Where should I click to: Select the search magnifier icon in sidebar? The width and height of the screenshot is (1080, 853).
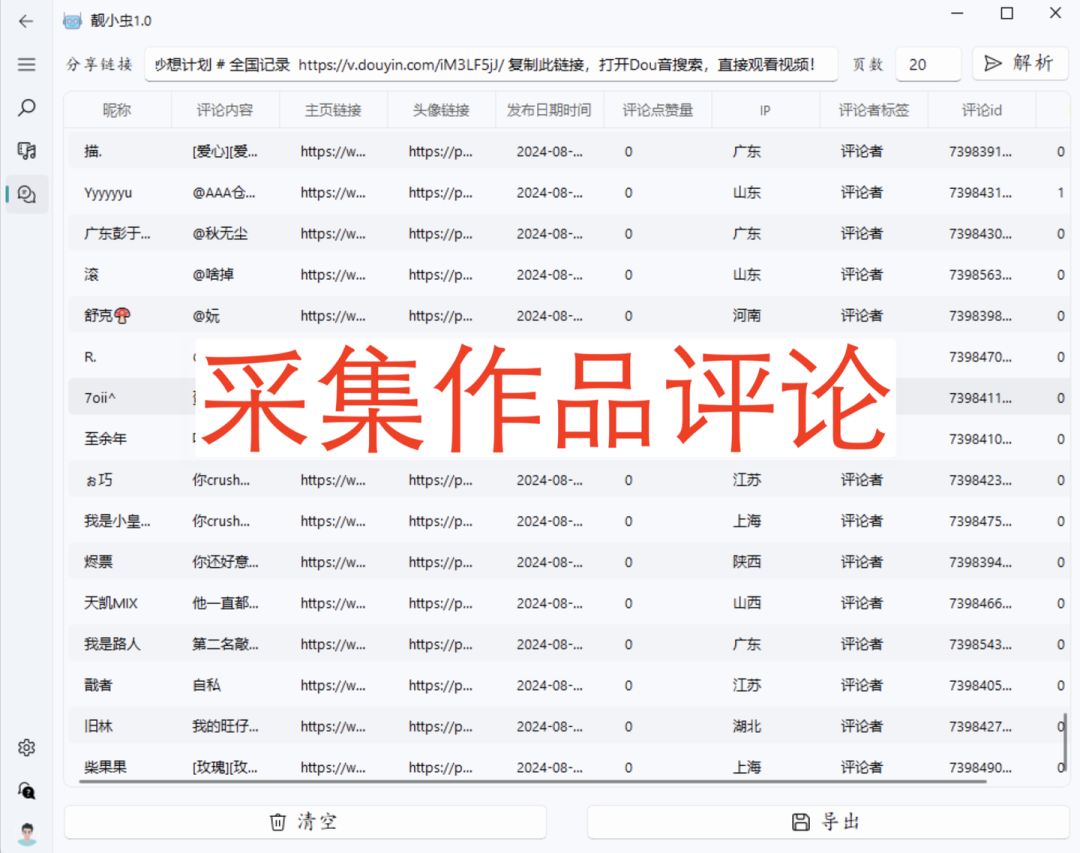[26, 108]
